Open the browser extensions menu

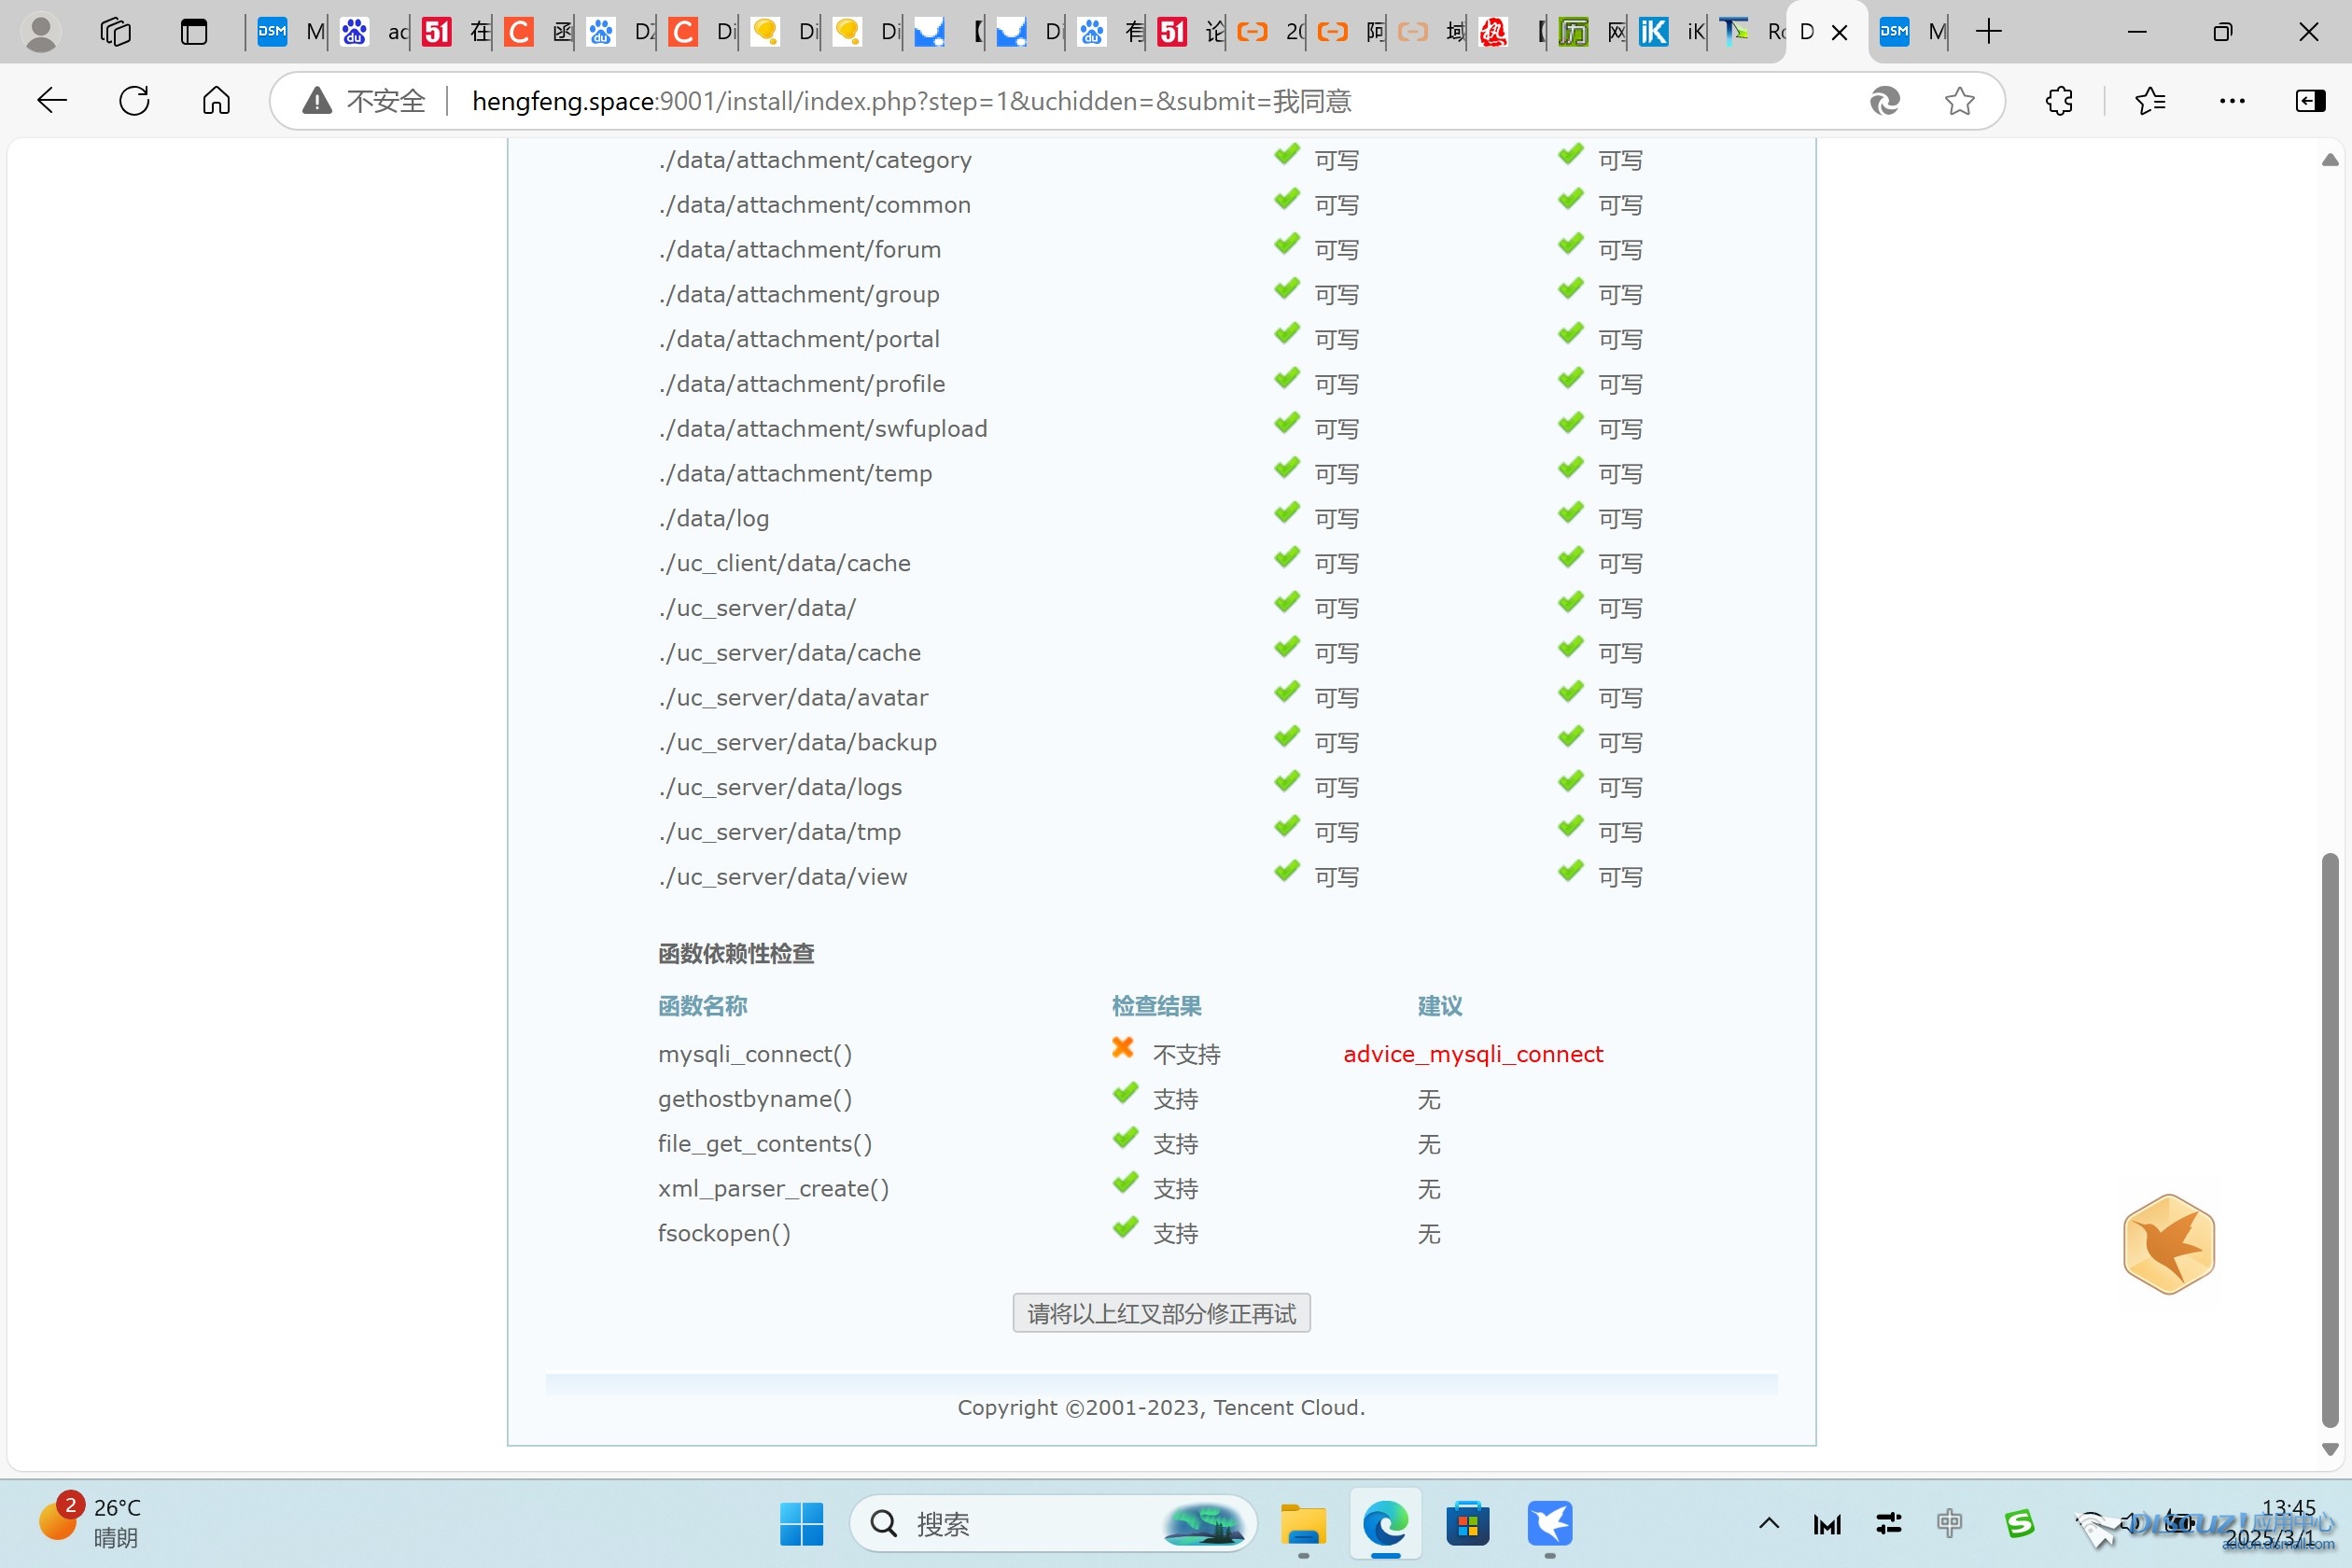tap(2059, 101)
